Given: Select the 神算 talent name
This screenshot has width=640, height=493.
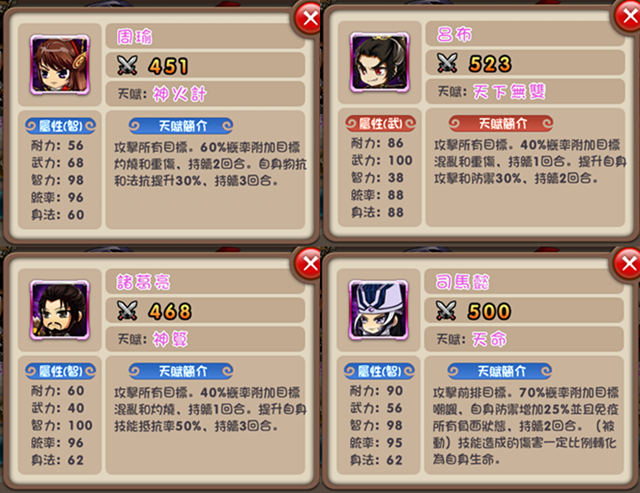Looking at the screenshot, I should 170,339.
